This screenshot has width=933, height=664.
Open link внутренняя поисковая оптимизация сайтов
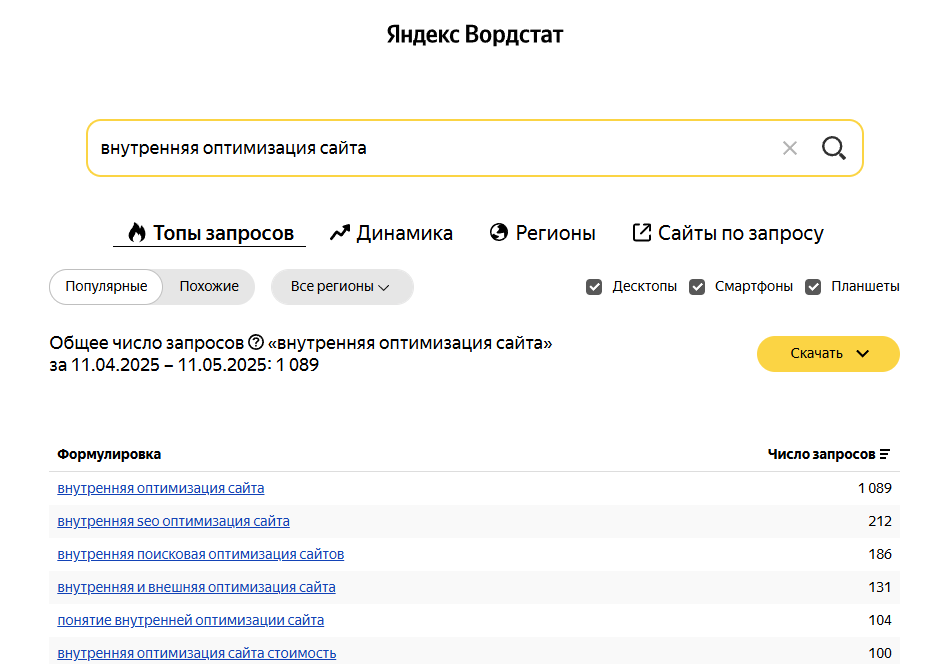201,554
